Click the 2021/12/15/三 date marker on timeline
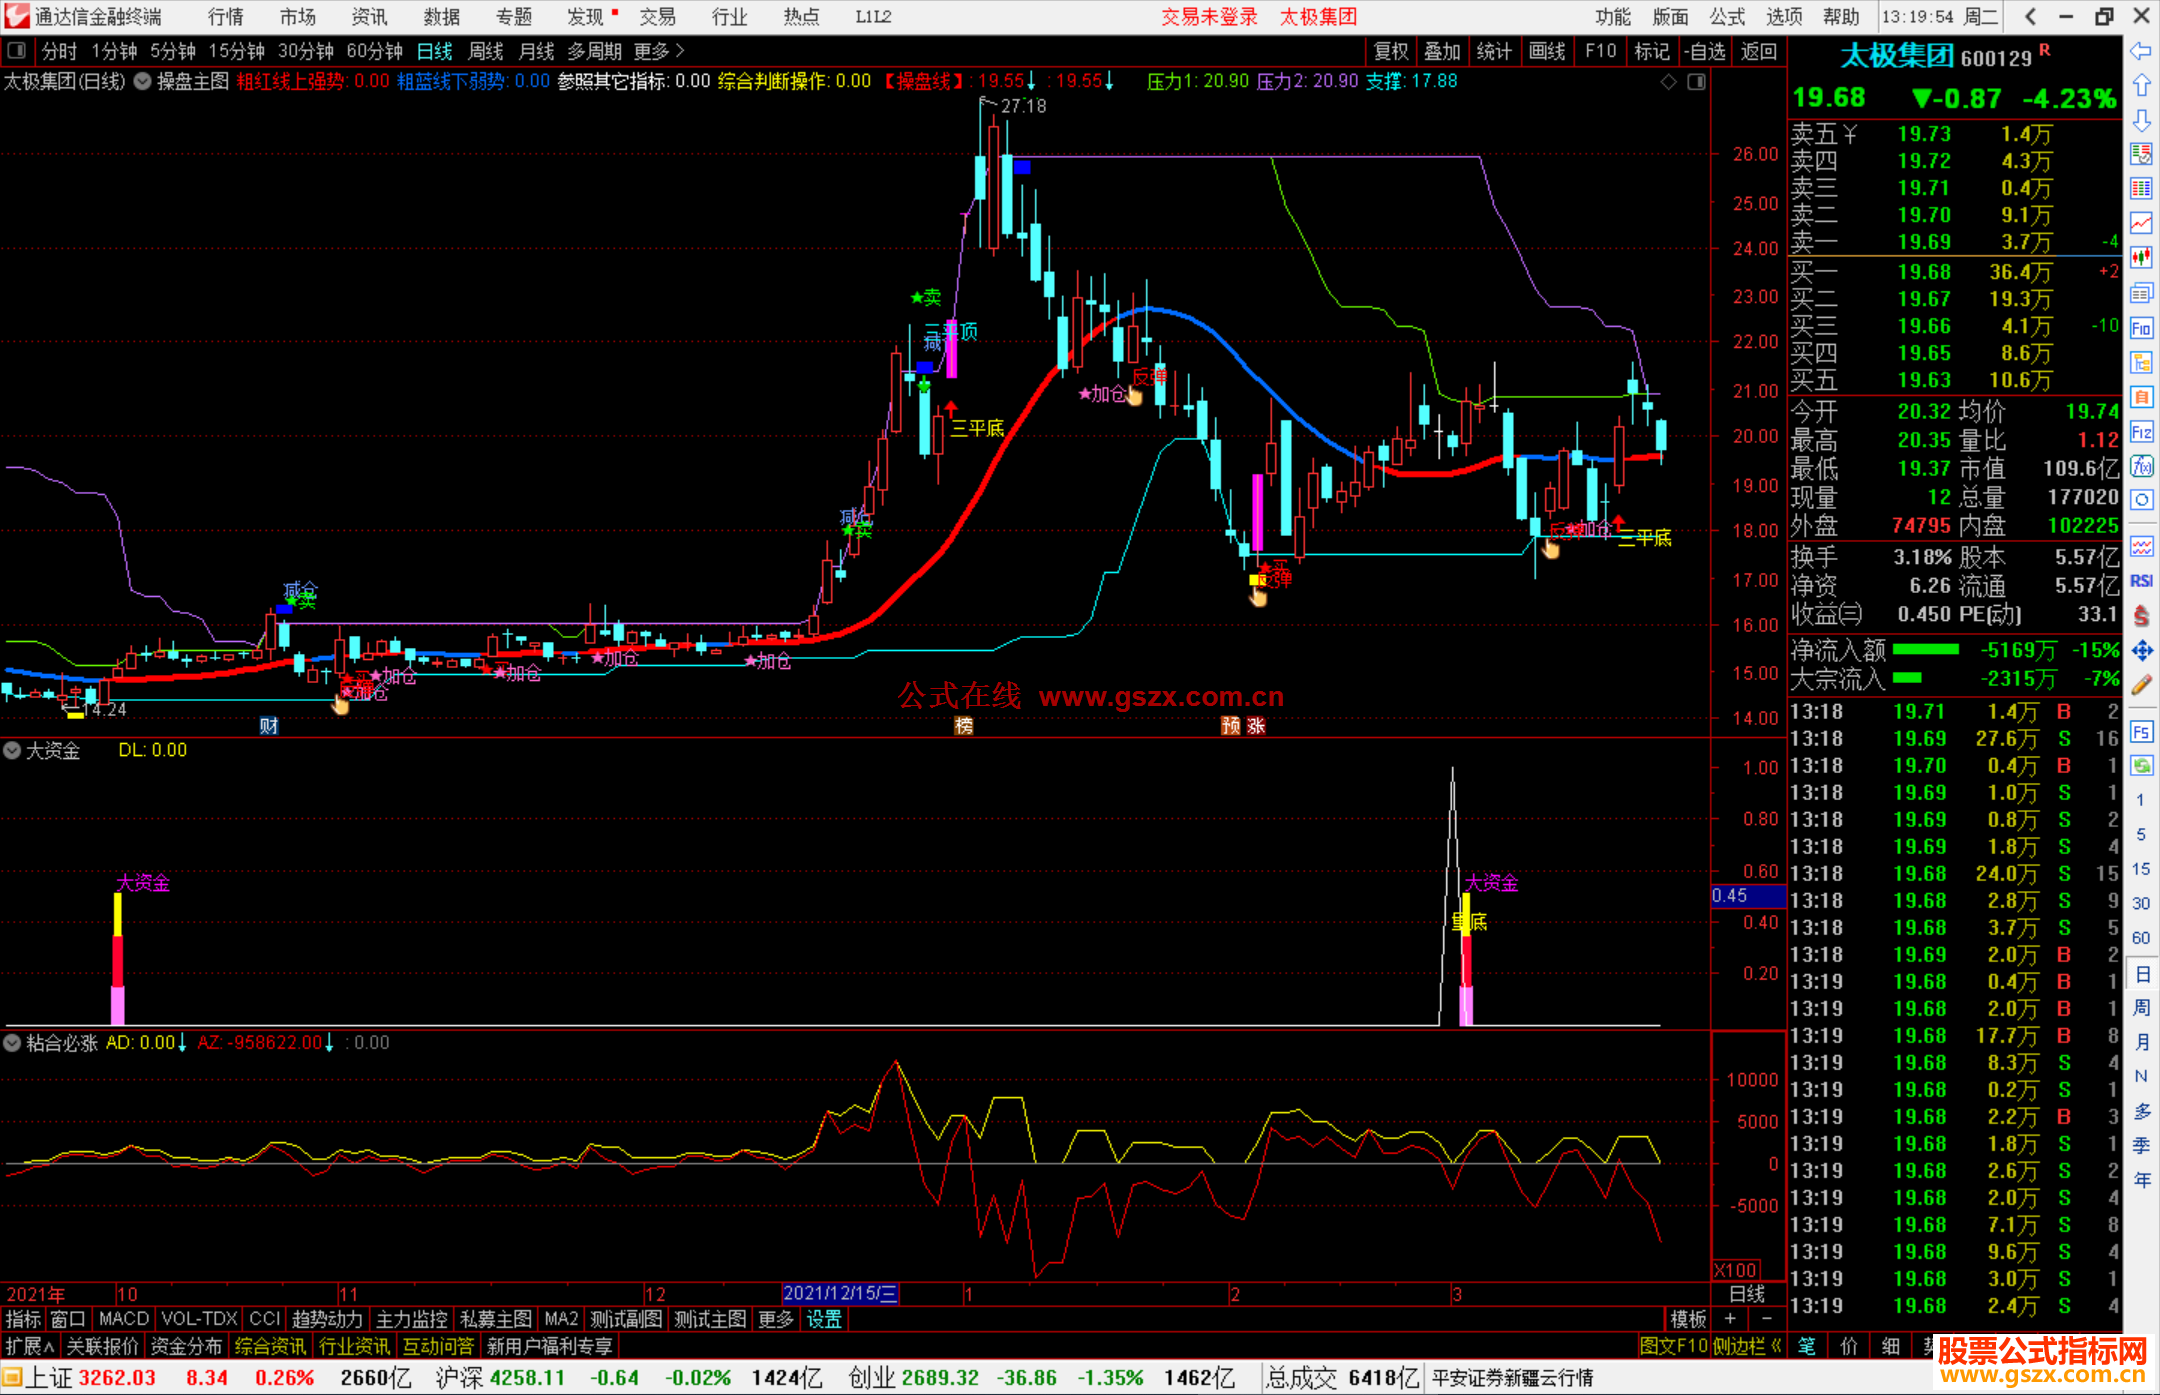Image resolution: width=2160 pixels, height=1395 pixels. tap(840, 1293)
